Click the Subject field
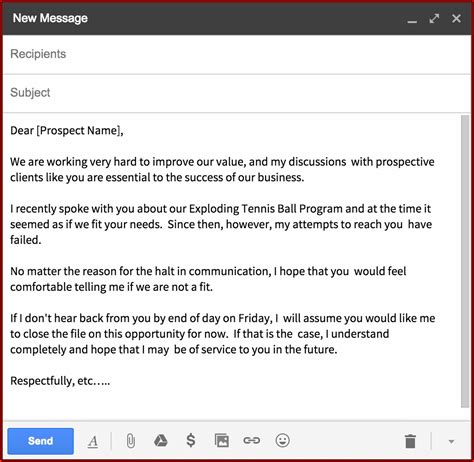This screenshot has width=474, height=462. [x=237, y=93]
